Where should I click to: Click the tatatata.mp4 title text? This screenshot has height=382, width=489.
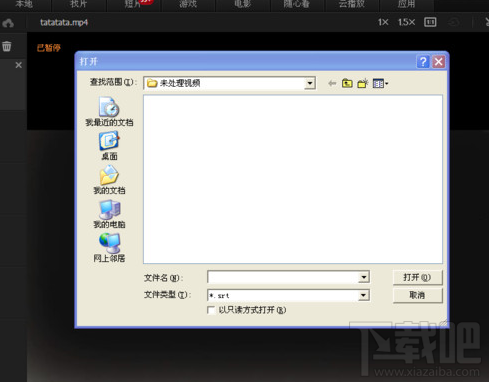[x=64, y=23]
